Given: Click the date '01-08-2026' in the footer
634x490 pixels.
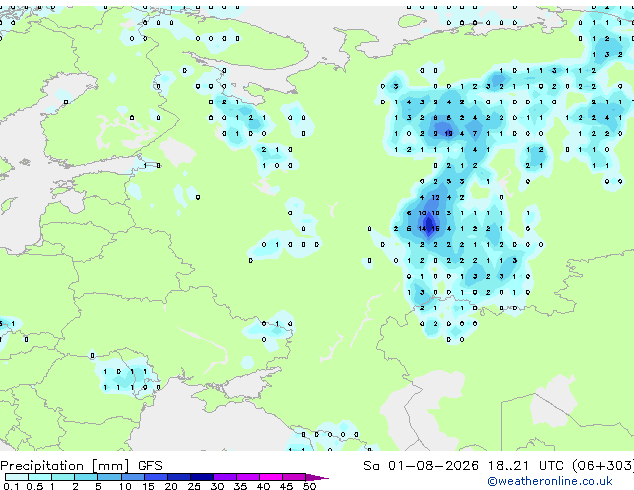Looking at the screenshot, I should 433,466.
